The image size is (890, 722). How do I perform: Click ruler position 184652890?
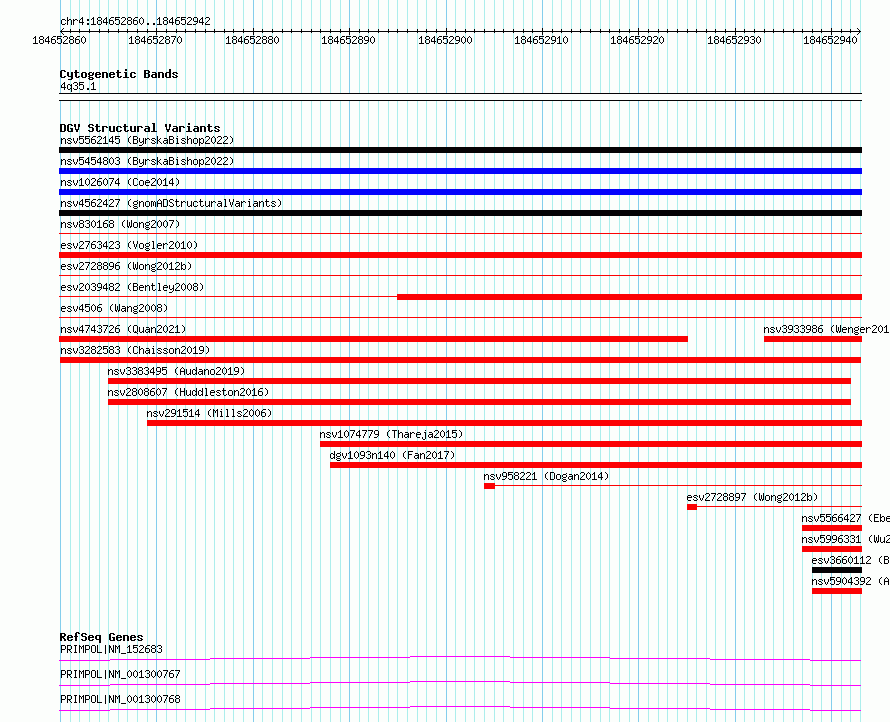[x=348, y=40]
